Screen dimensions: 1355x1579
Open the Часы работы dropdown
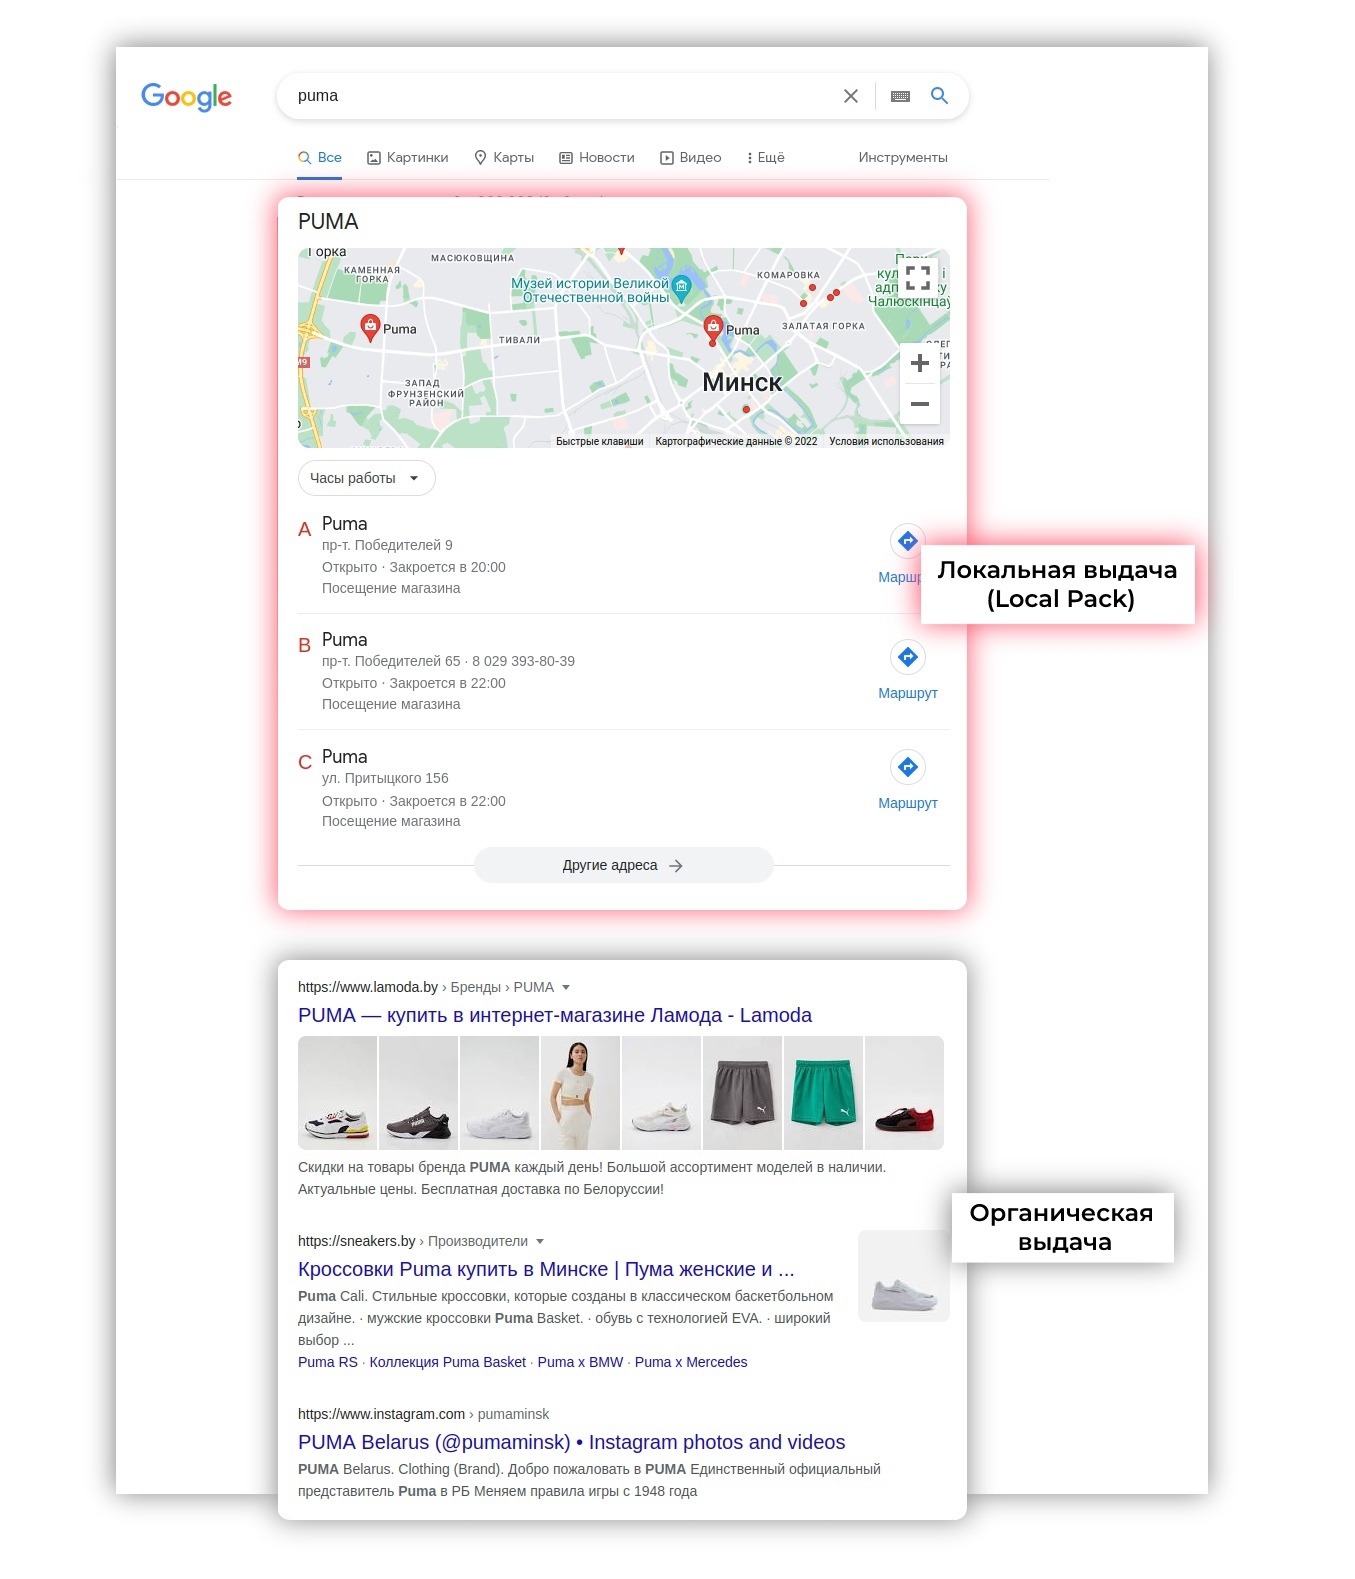pos(366,478)
